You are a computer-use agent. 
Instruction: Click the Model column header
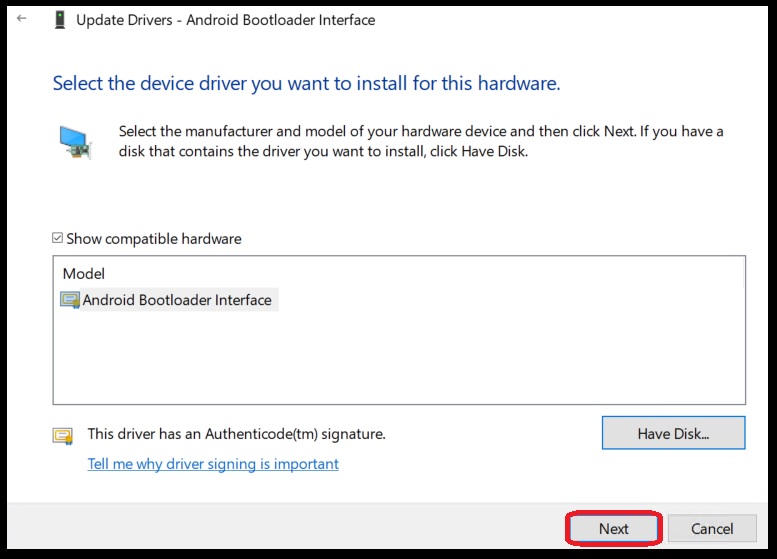click(84, 274)
